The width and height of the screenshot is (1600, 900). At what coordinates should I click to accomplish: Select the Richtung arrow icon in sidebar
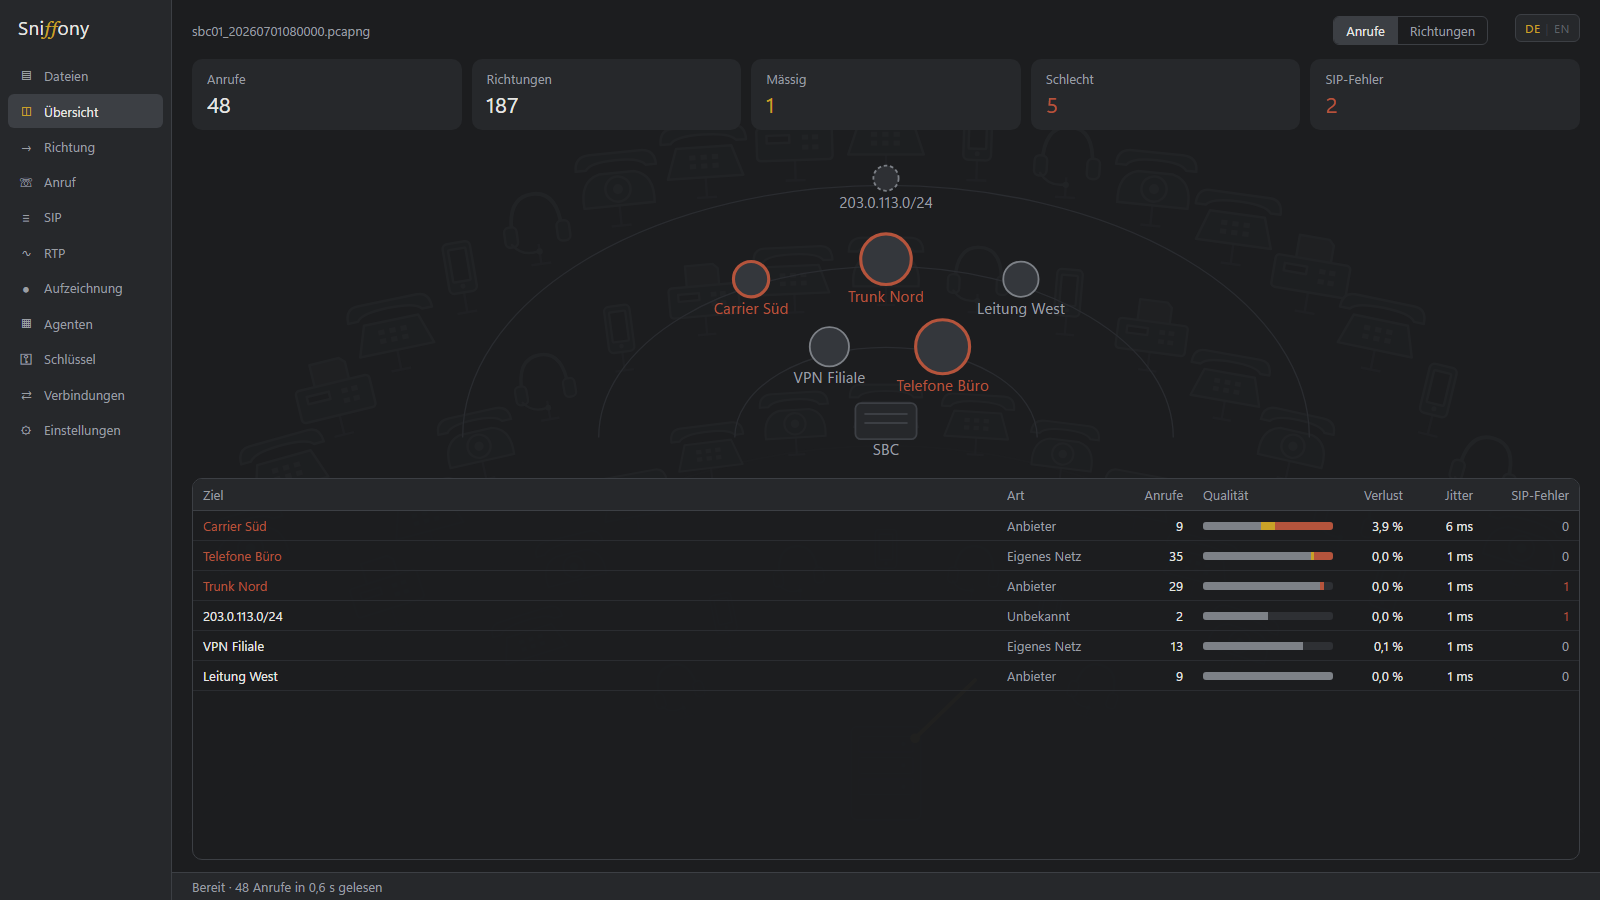26,148
